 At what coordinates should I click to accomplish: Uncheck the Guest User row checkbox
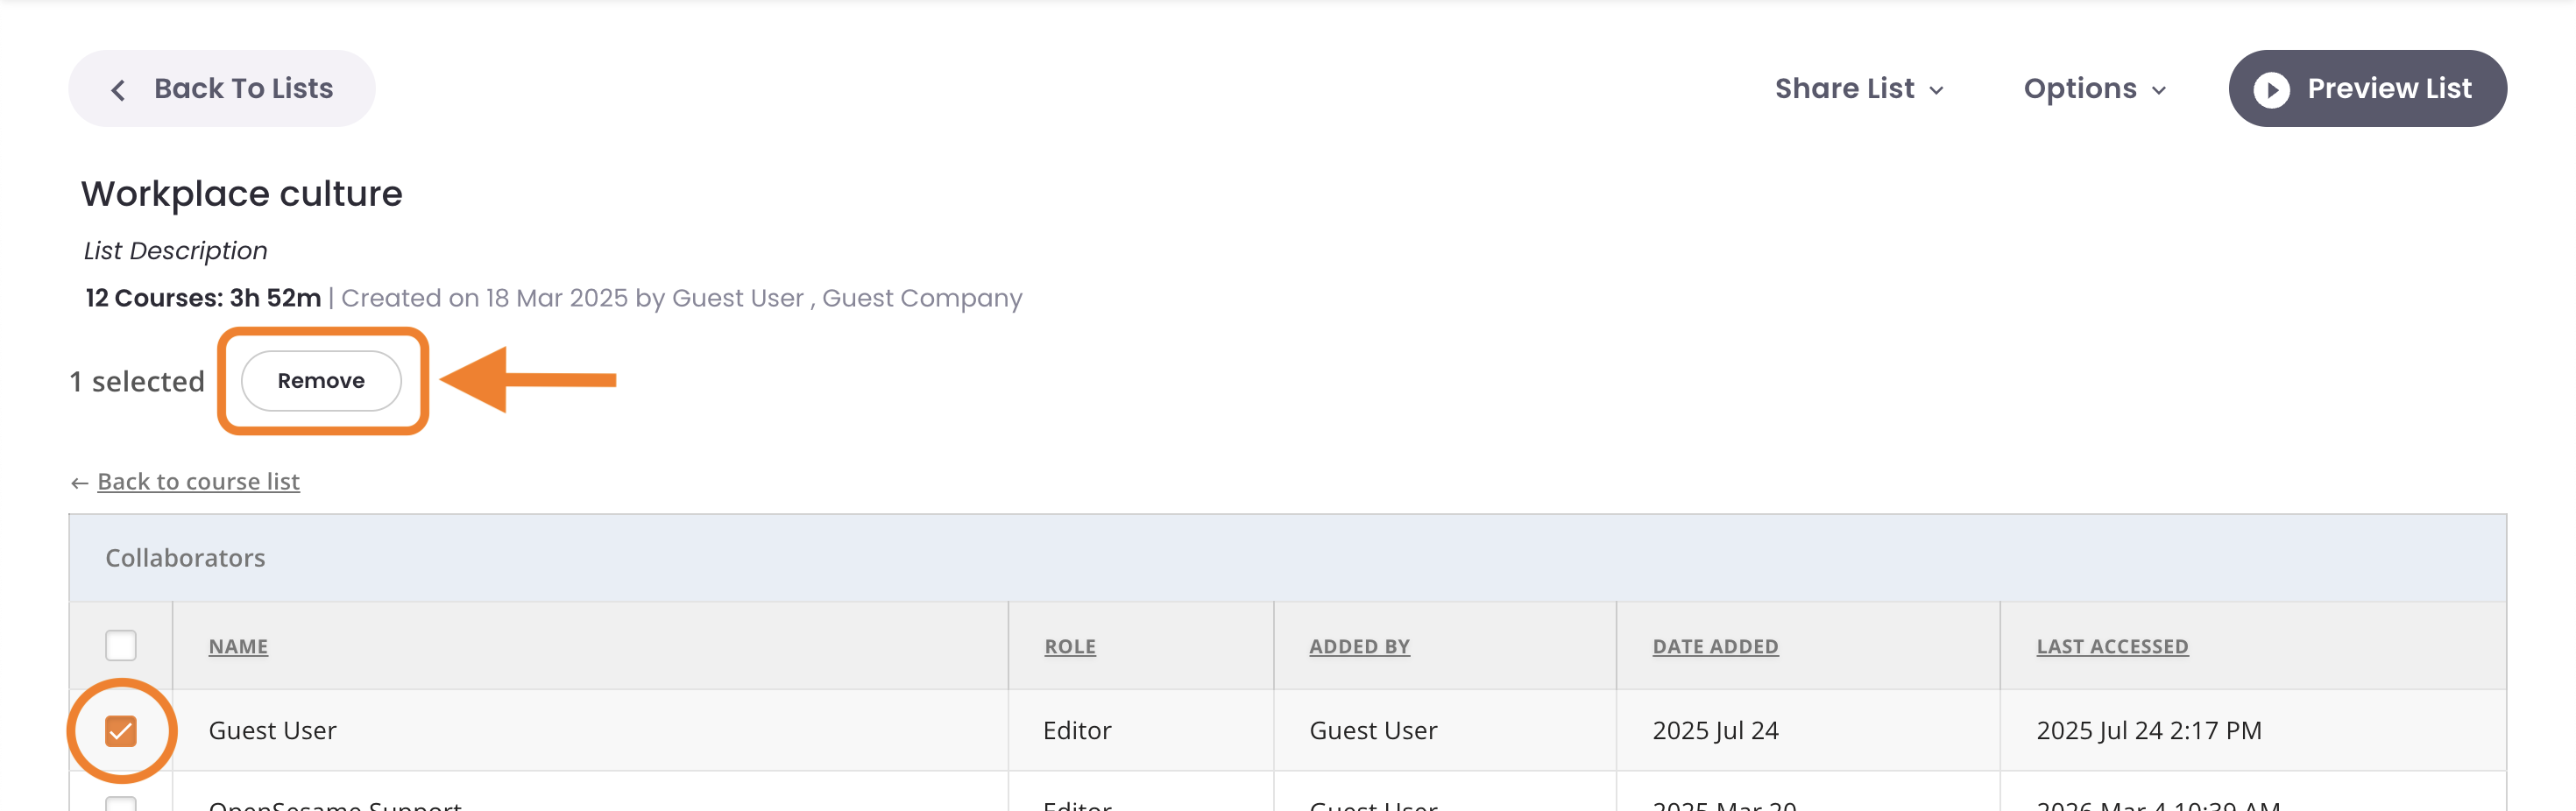pos(121,730)
